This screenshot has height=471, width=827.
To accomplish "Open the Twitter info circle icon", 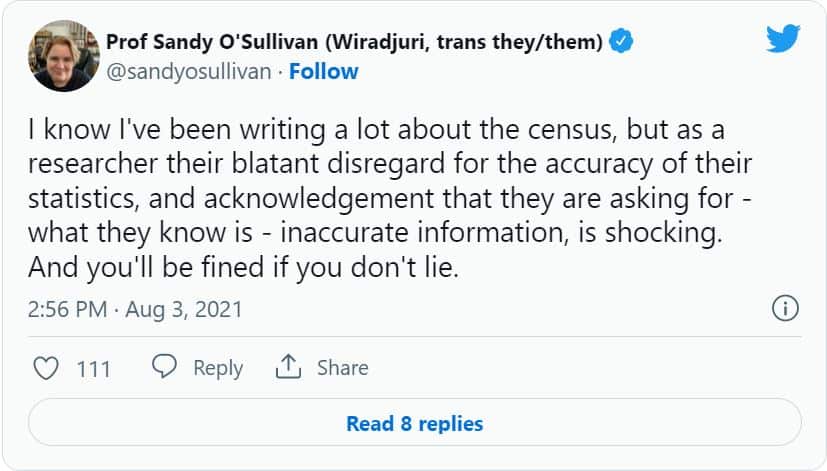I will pos(786,309).
